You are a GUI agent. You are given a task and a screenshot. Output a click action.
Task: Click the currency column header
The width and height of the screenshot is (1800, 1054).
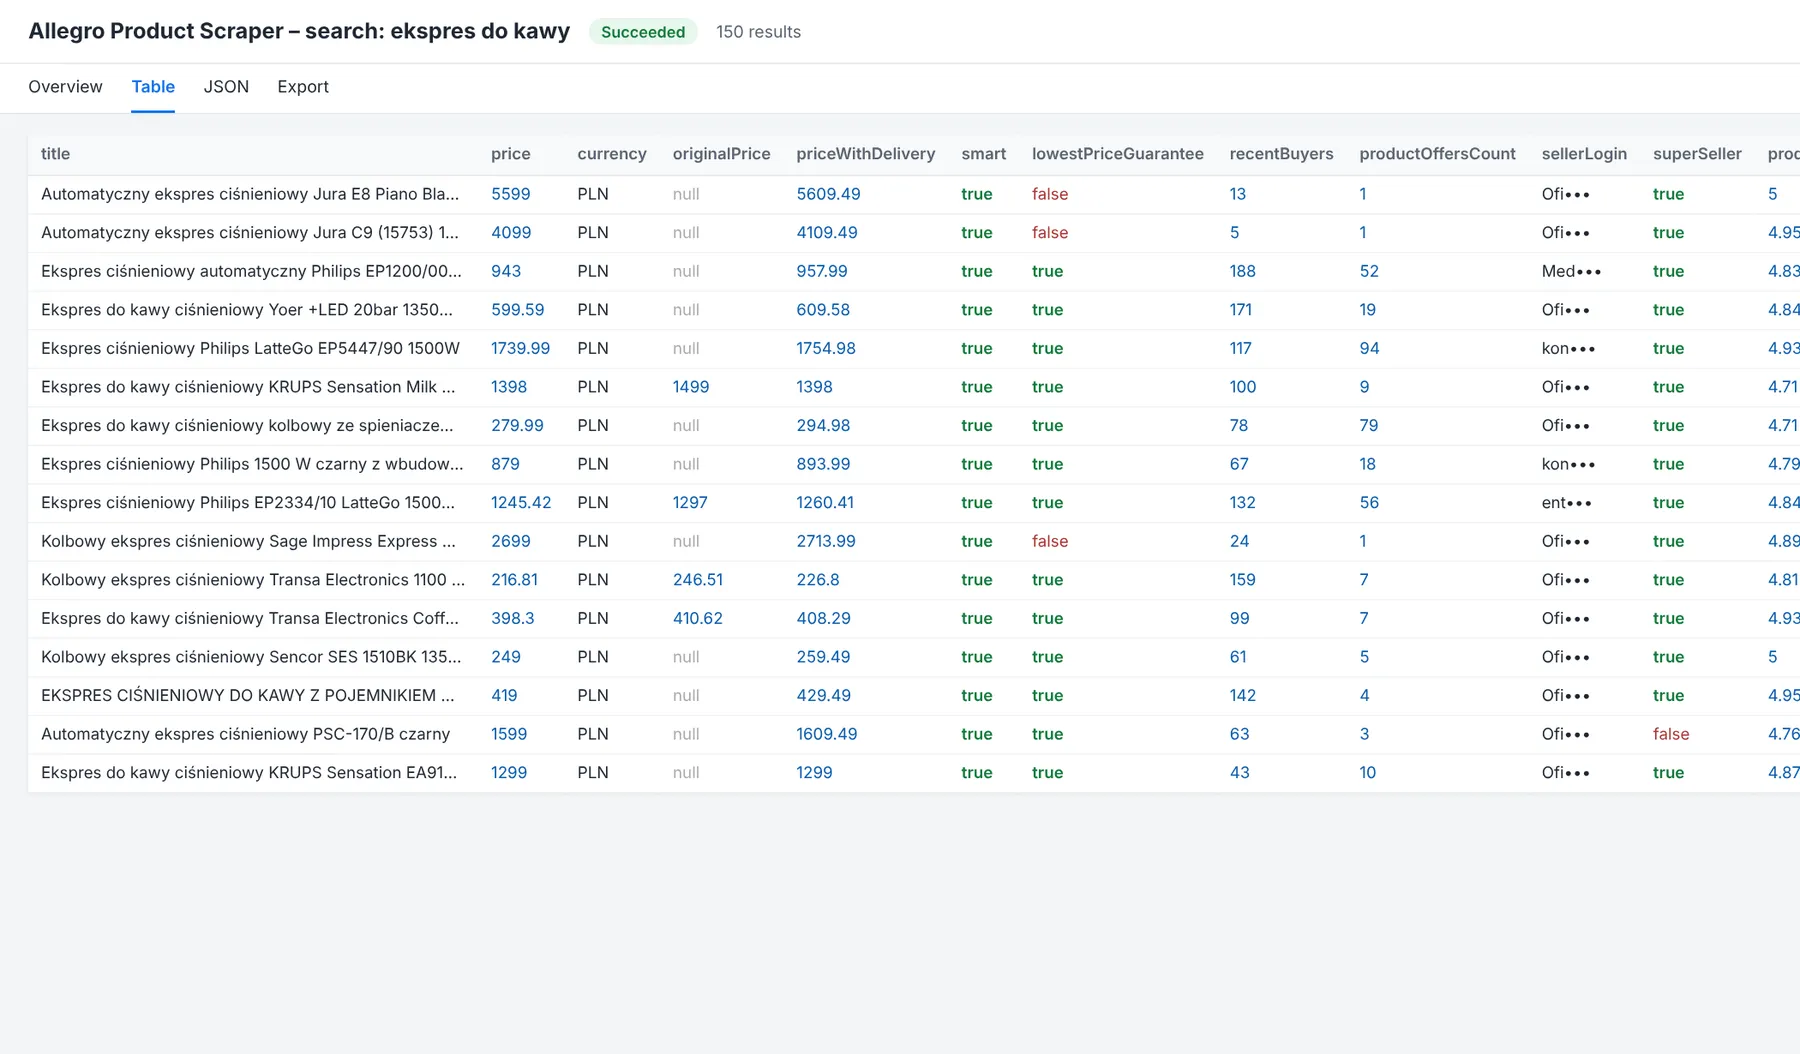(612, 154)
